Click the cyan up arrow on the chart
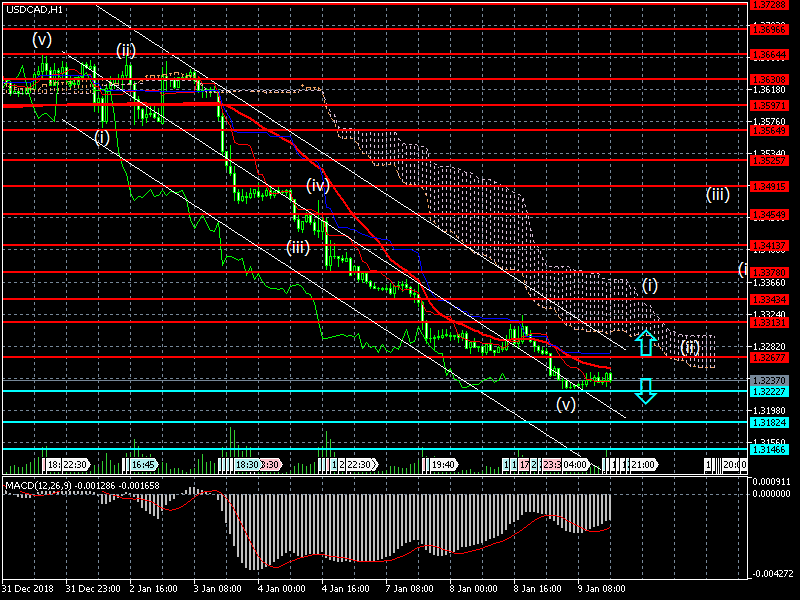This screenshot has height=600, width=800. [x=646, y=342]
